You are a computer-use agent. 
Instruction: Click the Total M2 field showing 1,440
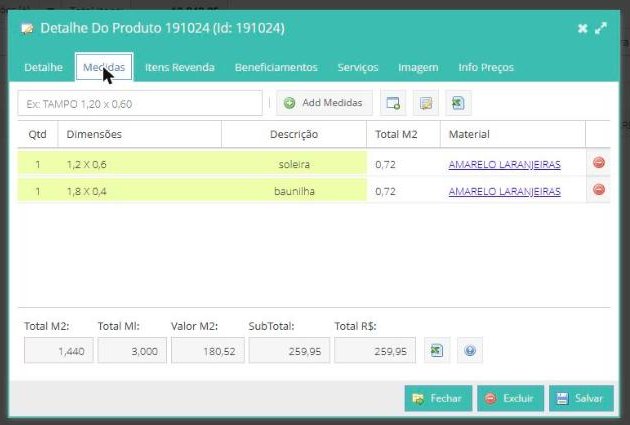click(x=59, y=351)
